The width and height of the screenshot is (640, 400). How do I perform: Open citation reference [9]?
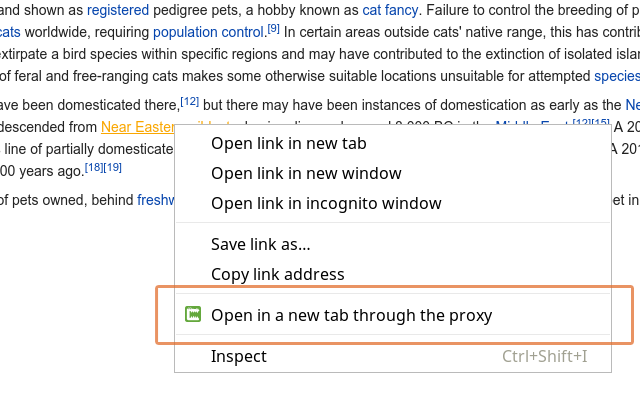273,29
